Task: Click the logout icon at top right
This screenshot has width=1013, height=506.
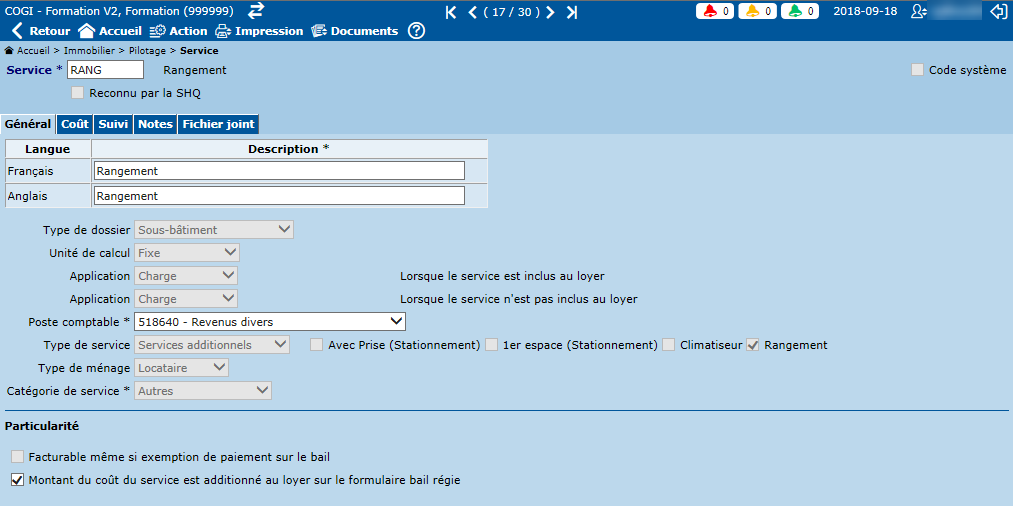Action: (997, 11)
